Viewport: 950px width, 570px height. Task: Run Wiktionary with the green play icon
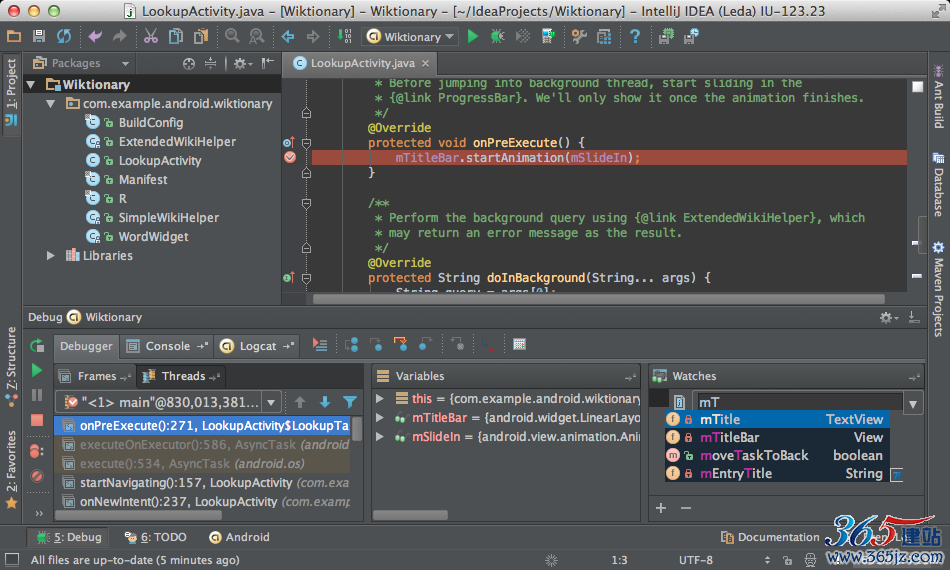pos(473,36)
